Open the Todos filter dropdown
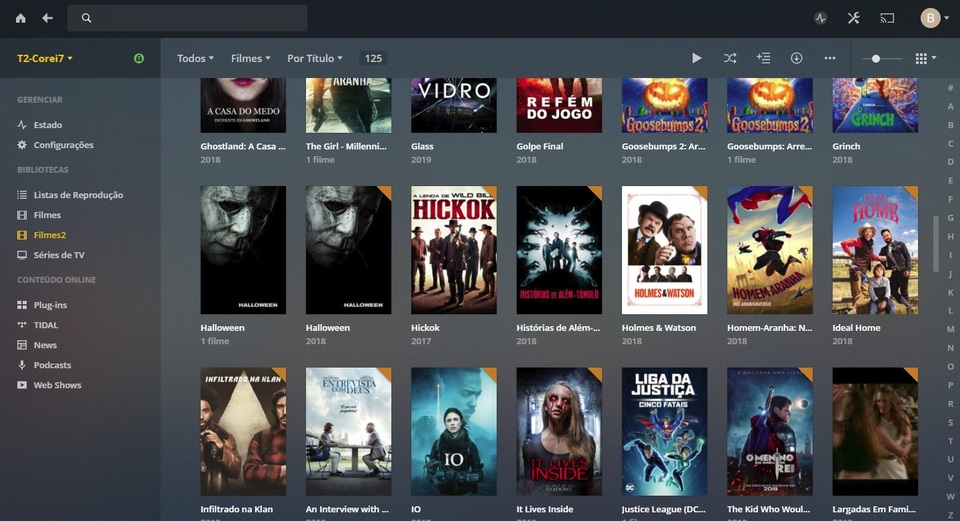 (x=195, y=58)
